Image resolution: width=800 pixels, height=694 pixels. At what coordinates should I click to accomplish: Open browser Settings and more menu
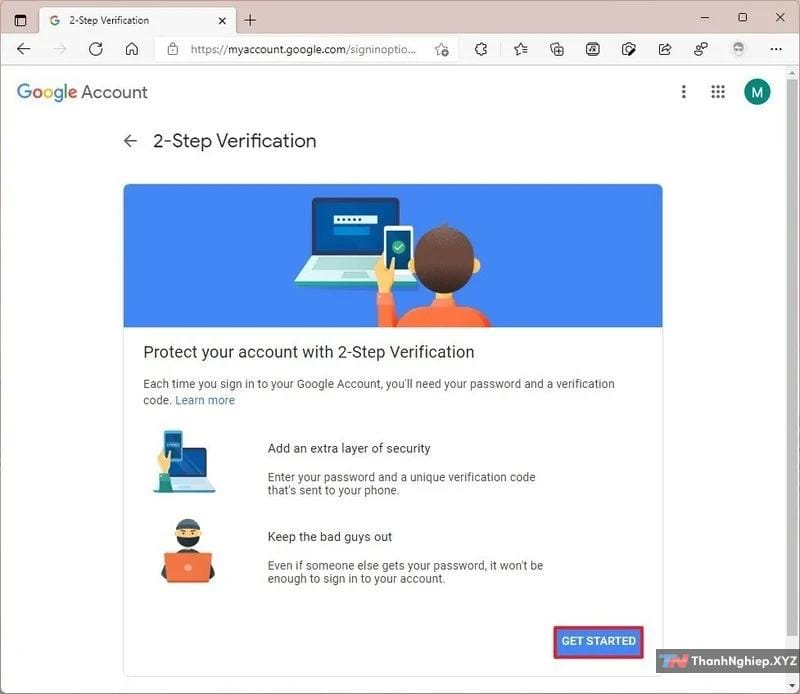pos(776,49)
